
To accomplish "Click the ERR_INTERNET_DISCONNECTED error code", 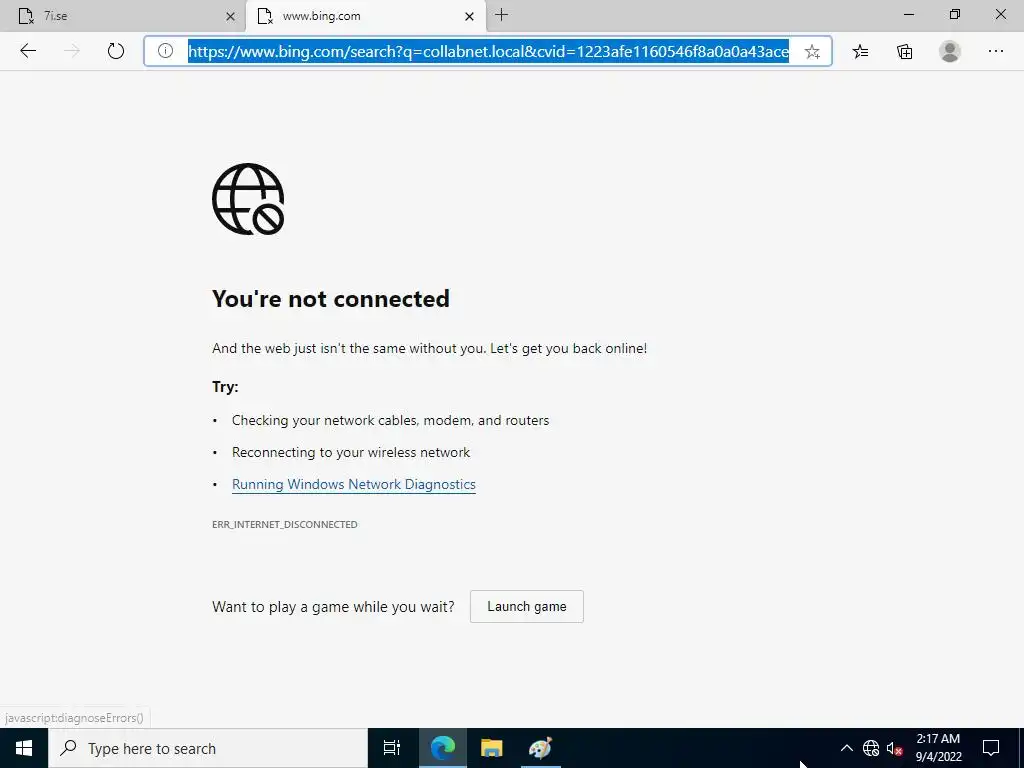I will tap(285, 524).
